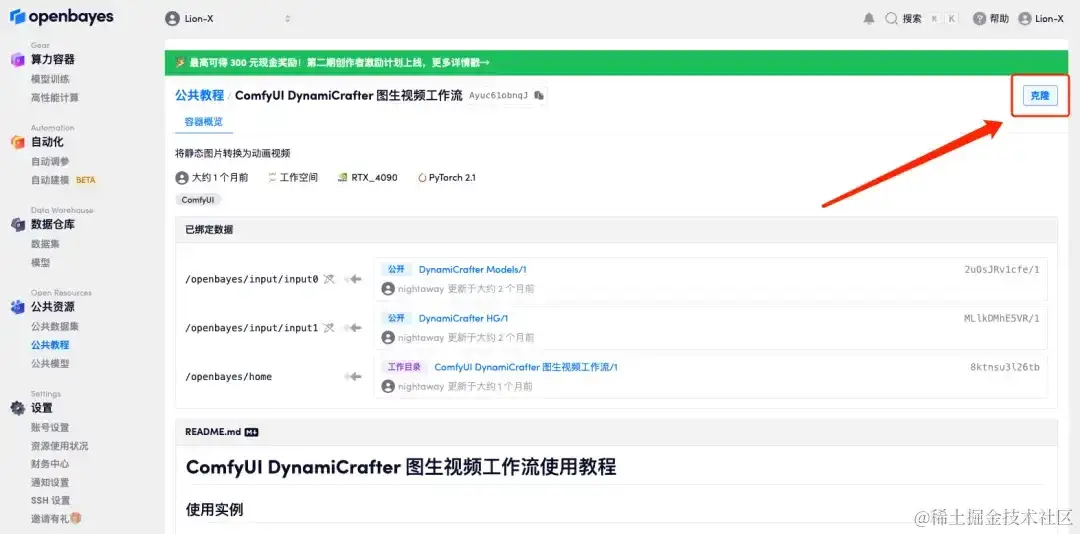
Task: Click the ComfyUI tag
Action: click(x=198, y=200)
